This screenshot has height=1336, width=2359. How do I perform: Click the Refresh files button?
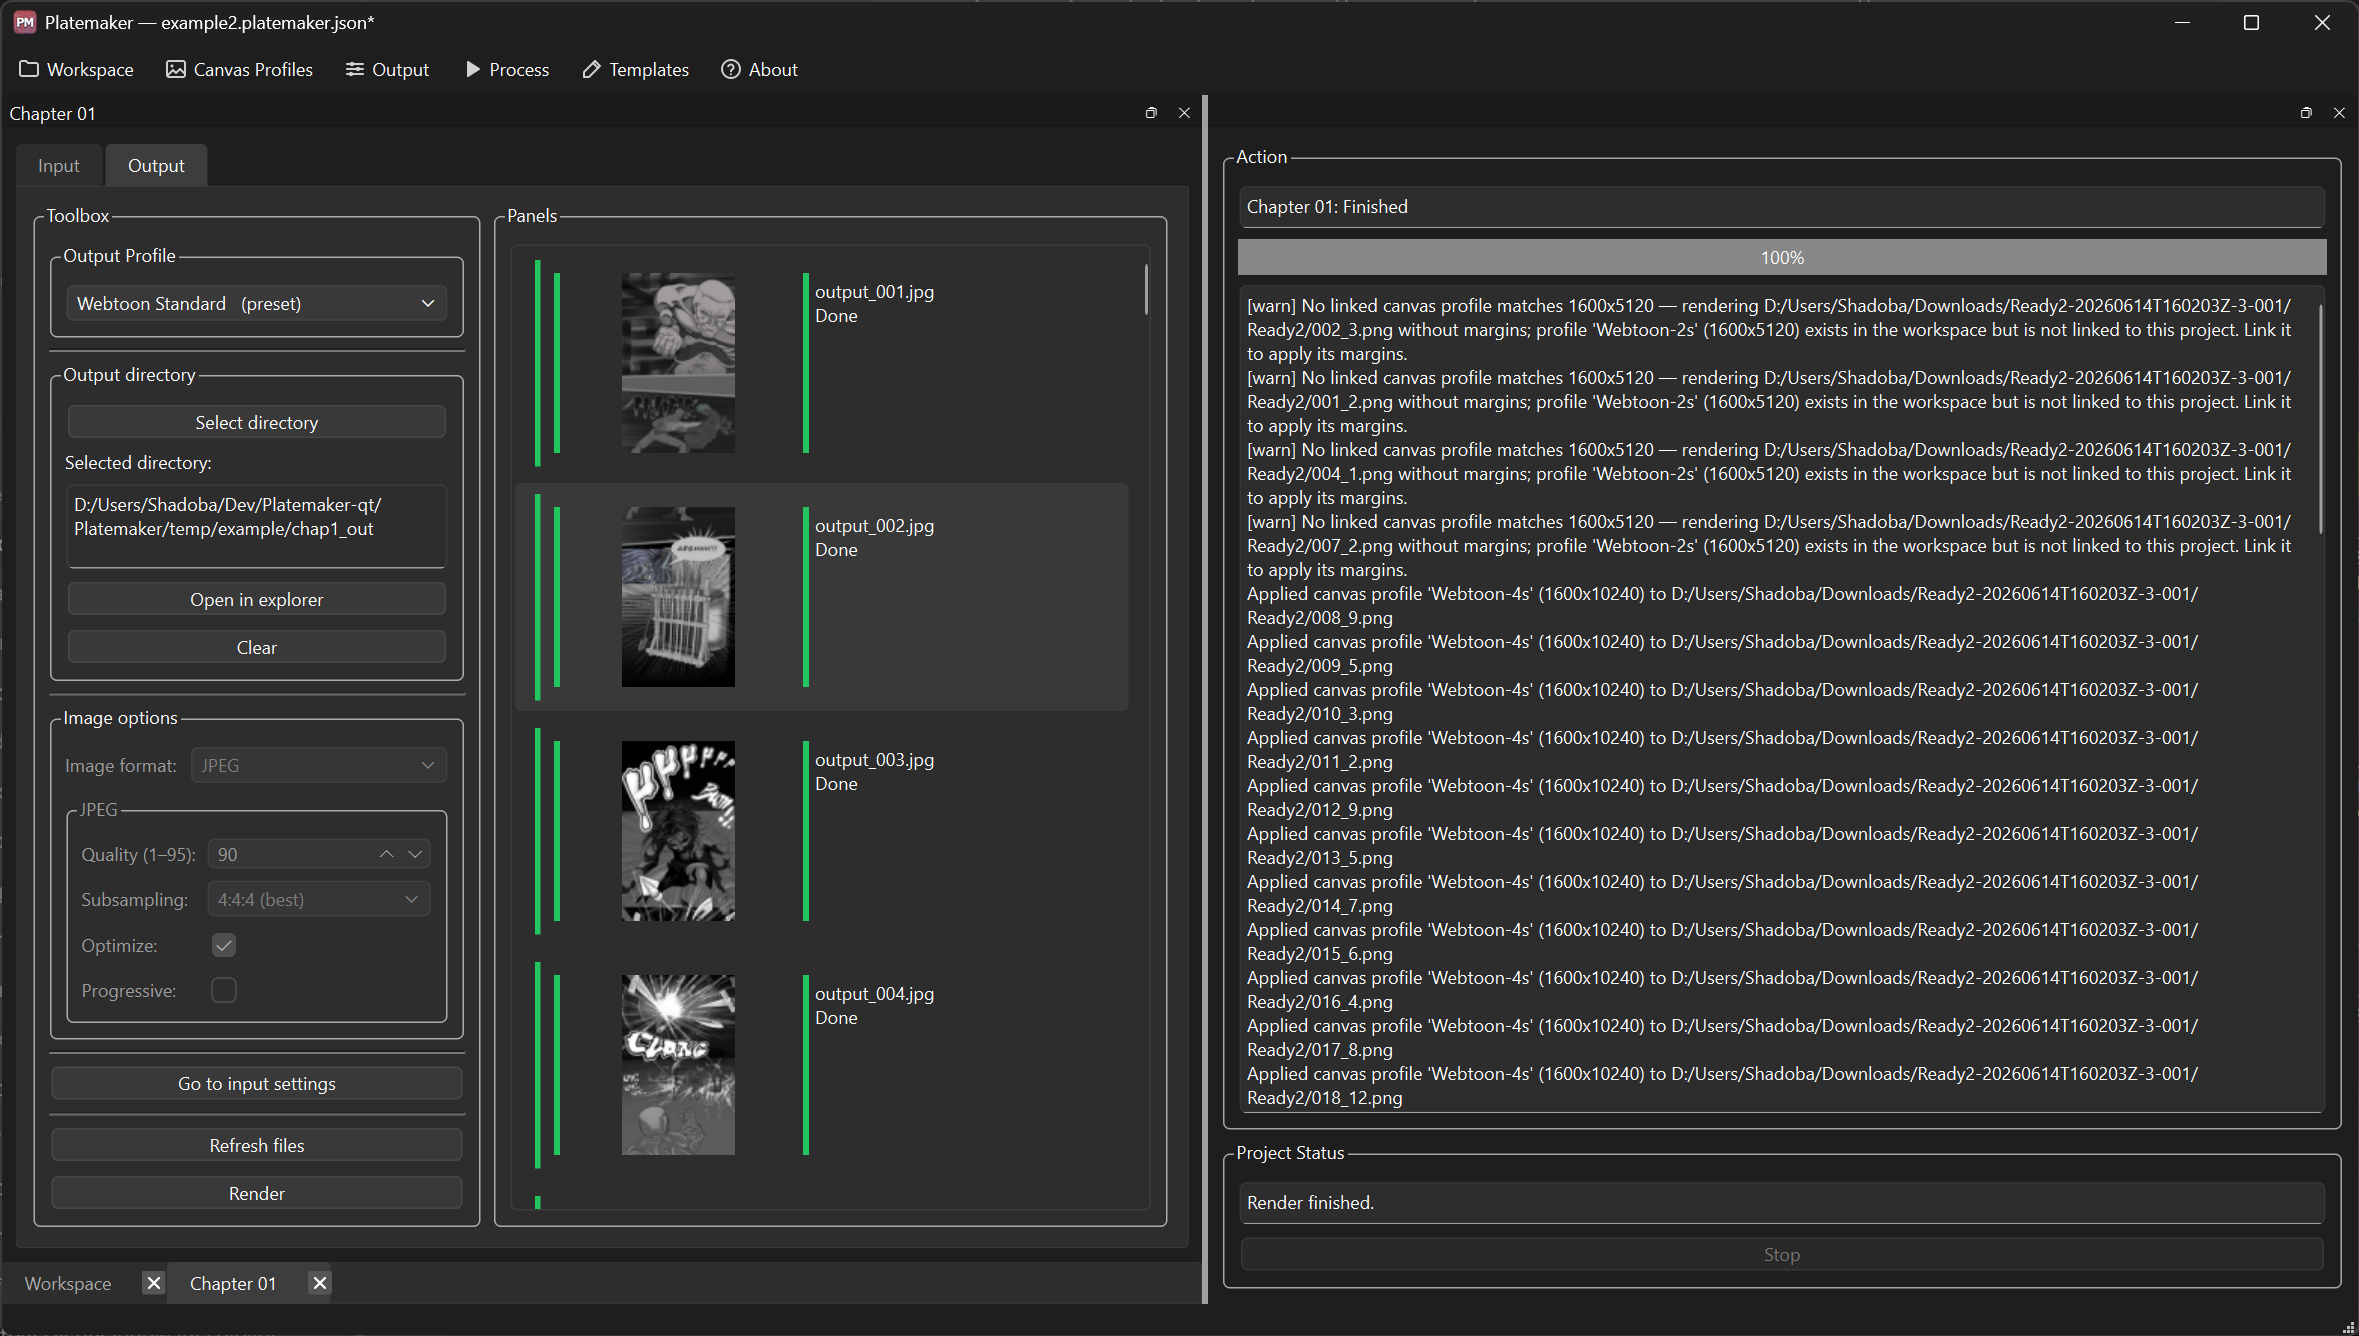(x=257, y=1145)
